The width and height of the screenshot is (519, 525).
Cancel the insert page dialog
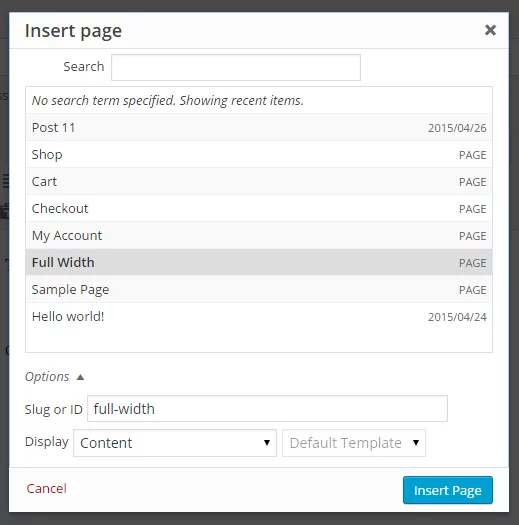[47, 489]
